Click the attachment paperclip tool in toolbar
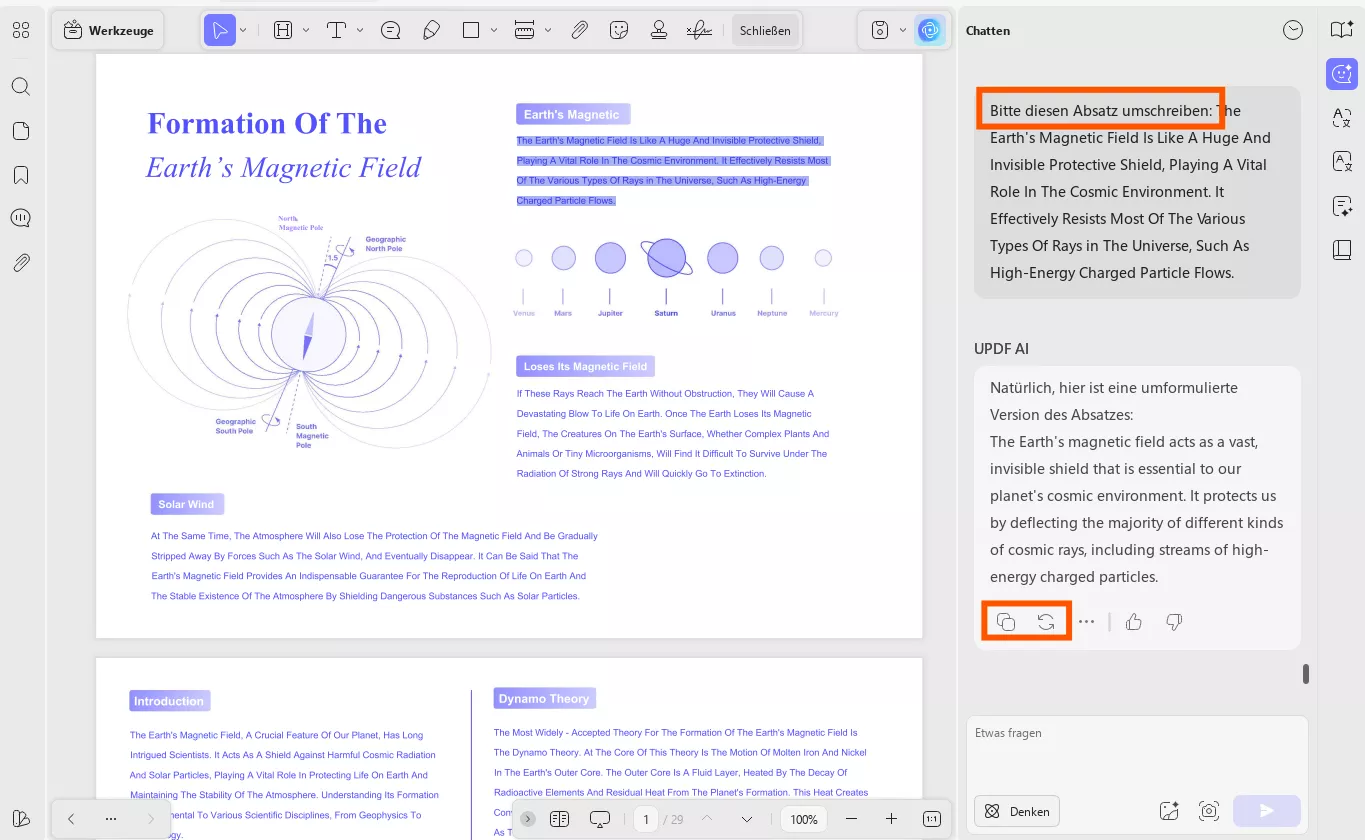Viewport: 1365px width, 840px height. [x=579, y=30]
